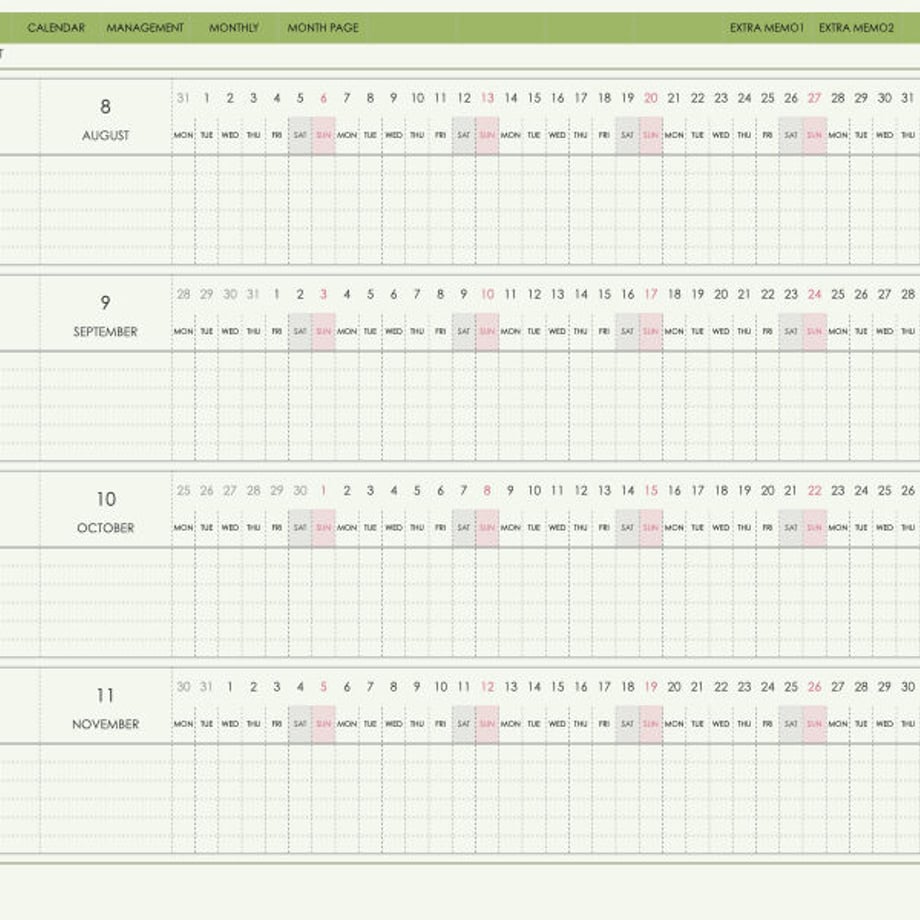The height and width of the screenshot is (920, 920).
Task: Select grey July 31 in August row
Action: 183,98
